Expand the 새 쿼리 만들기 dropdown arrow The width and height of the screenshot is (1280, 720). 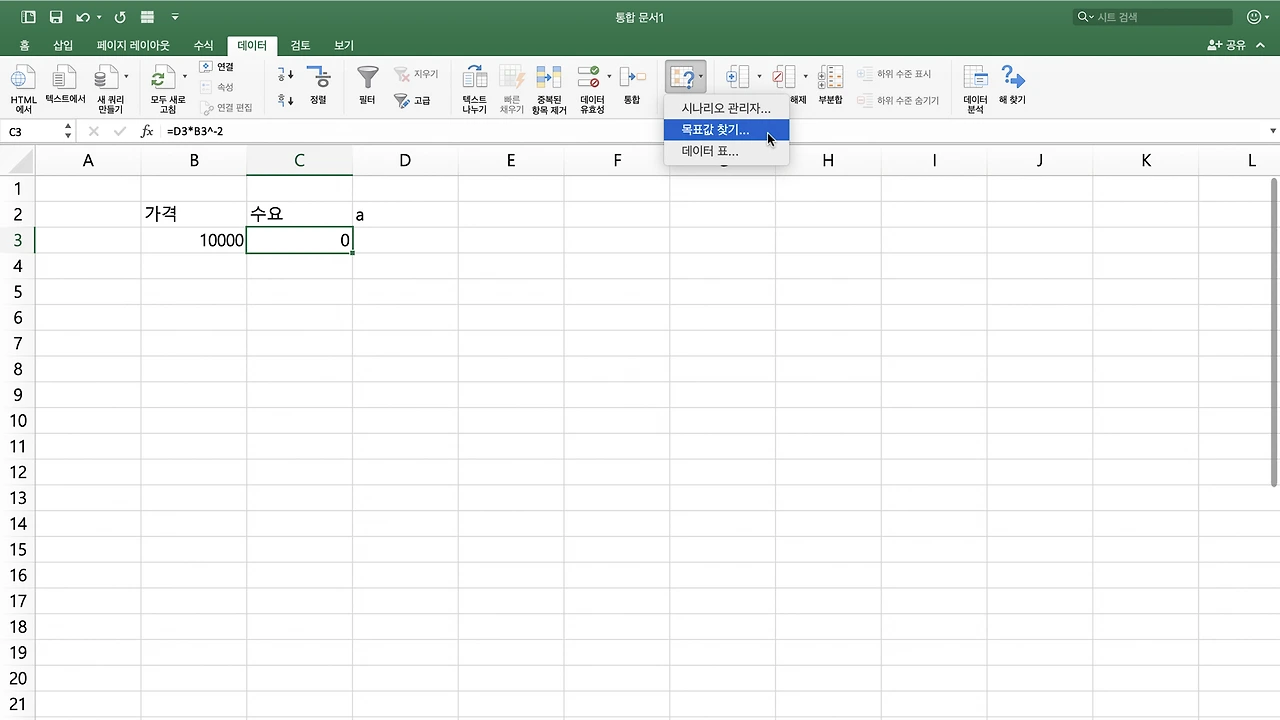[x=126, y=77]
